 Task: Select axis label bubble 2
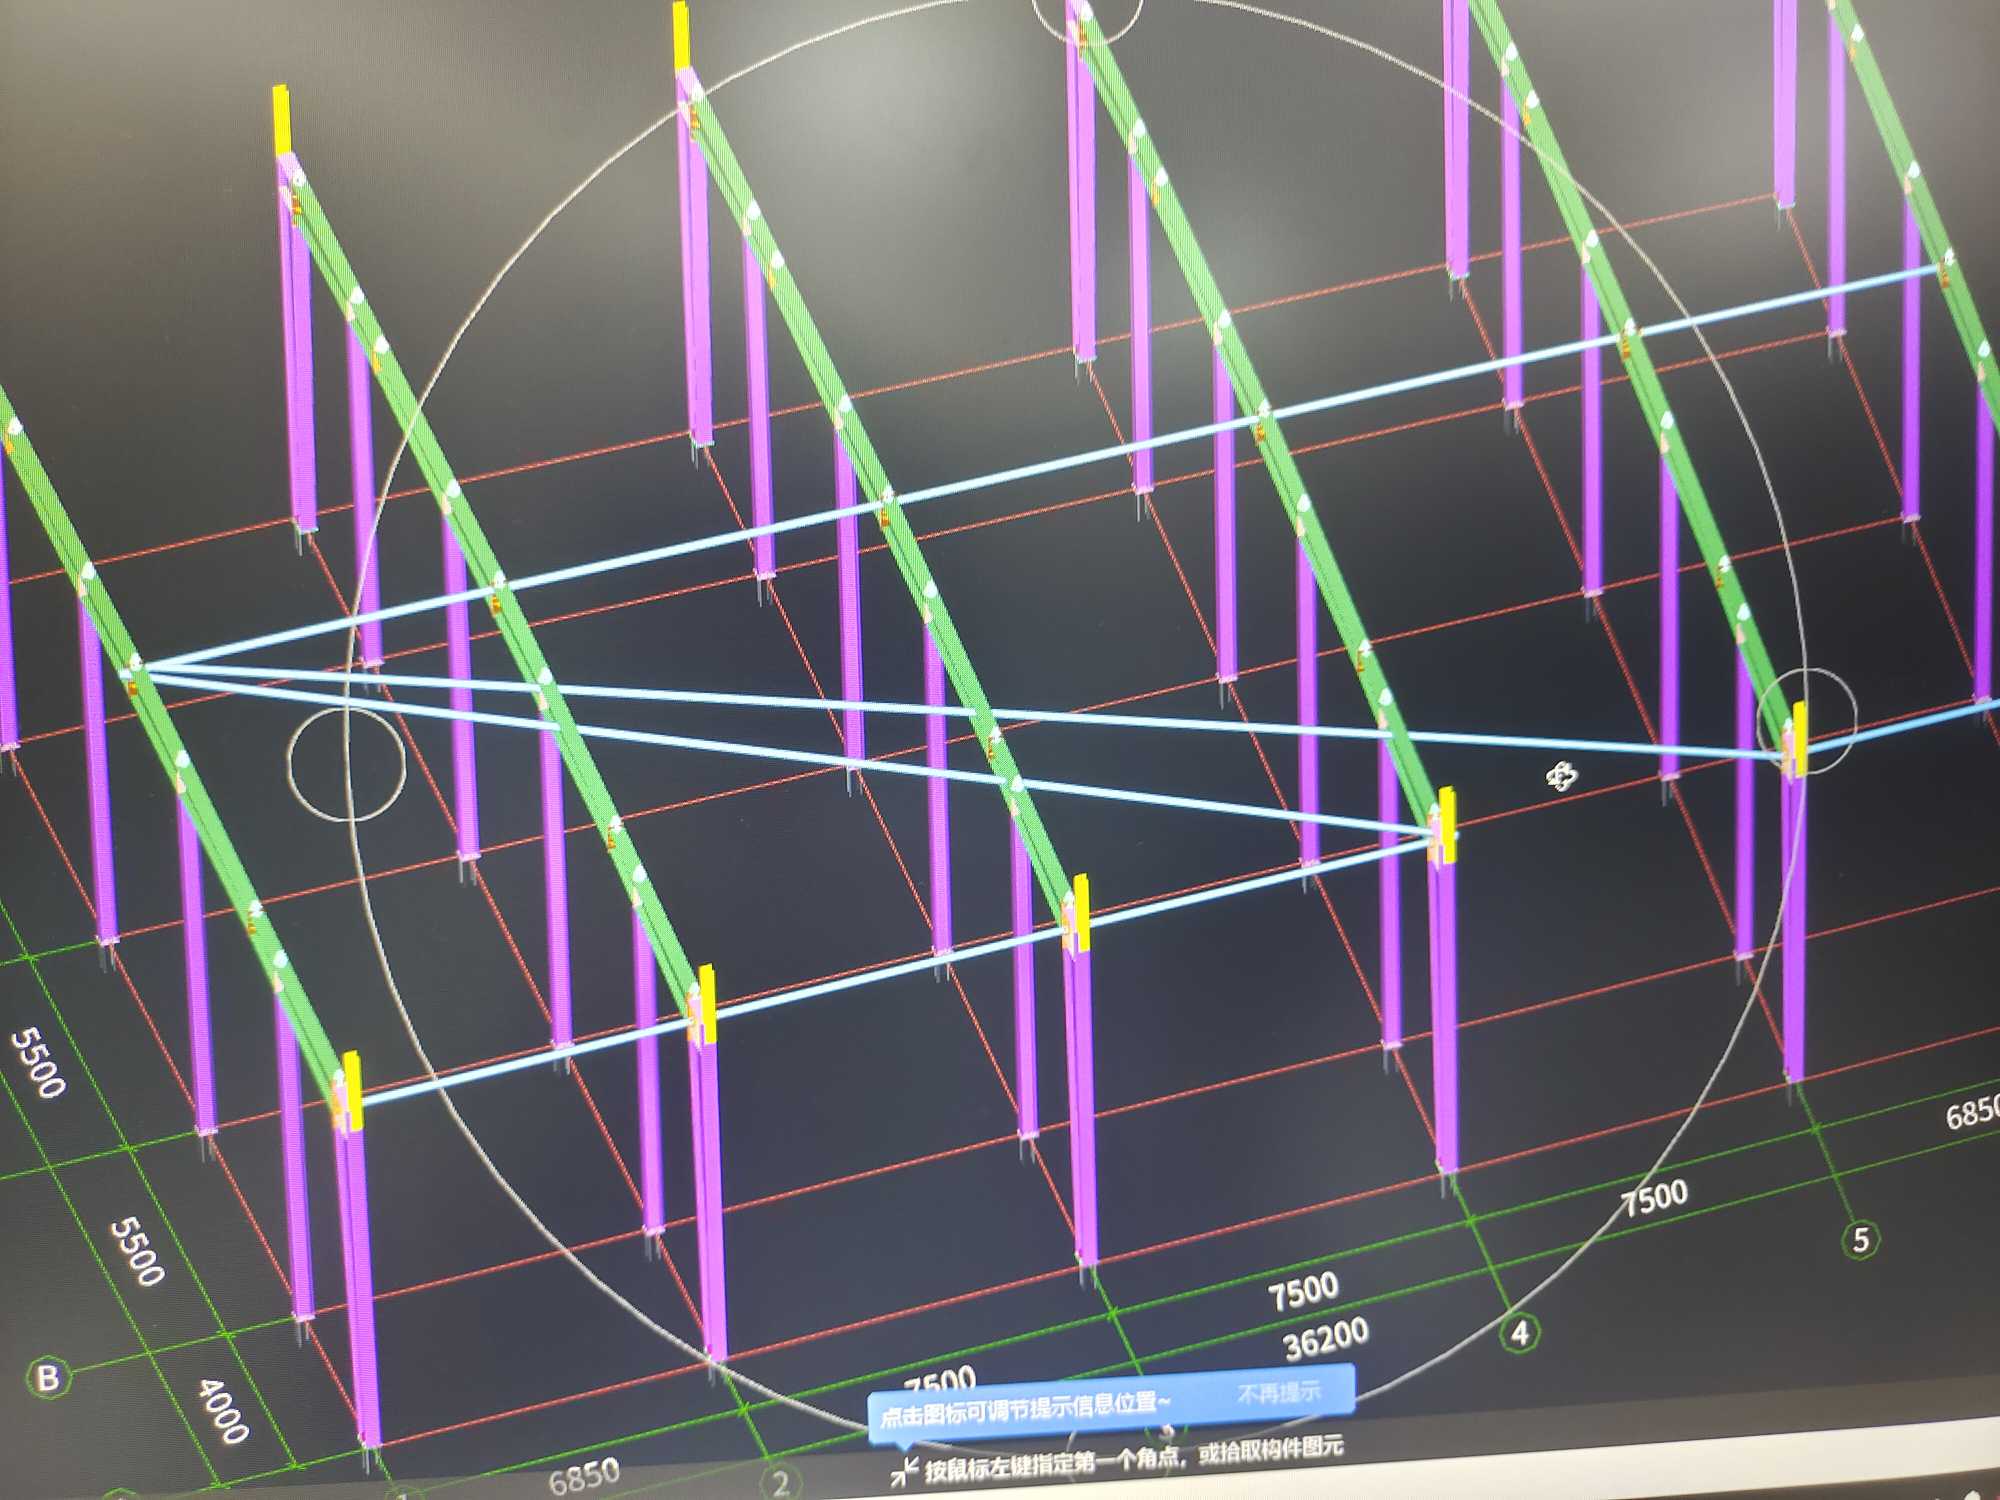(x=781, y=1482)
